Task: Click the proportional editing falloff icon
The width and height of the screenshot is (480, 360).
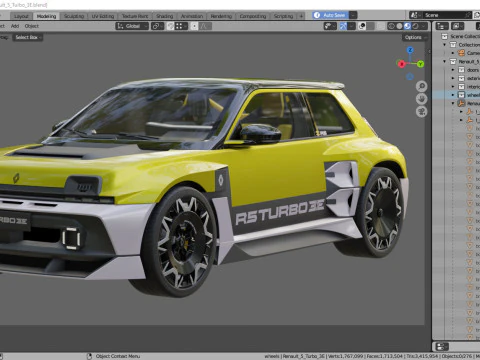Action: [206, 26]
